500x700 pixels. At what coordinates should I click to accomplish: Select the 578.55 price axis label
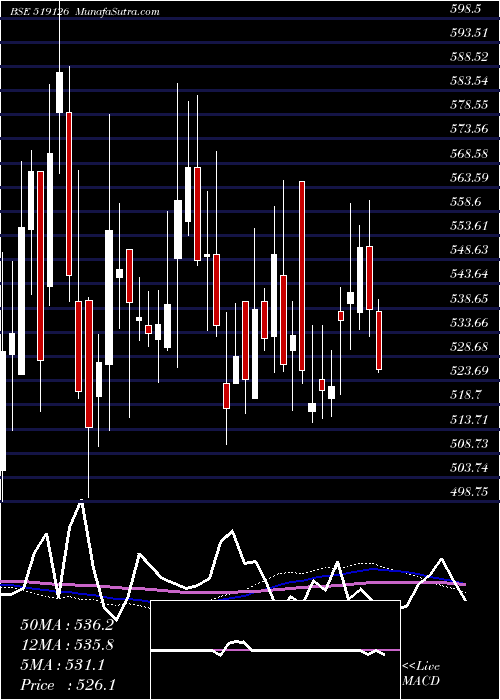[468, 105]
